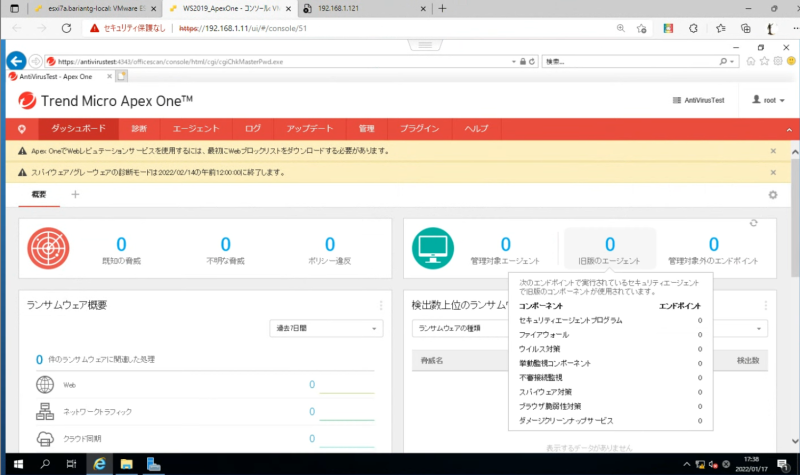
Task: Click the IE smiley feedback icon
Action: coord(791,61)
